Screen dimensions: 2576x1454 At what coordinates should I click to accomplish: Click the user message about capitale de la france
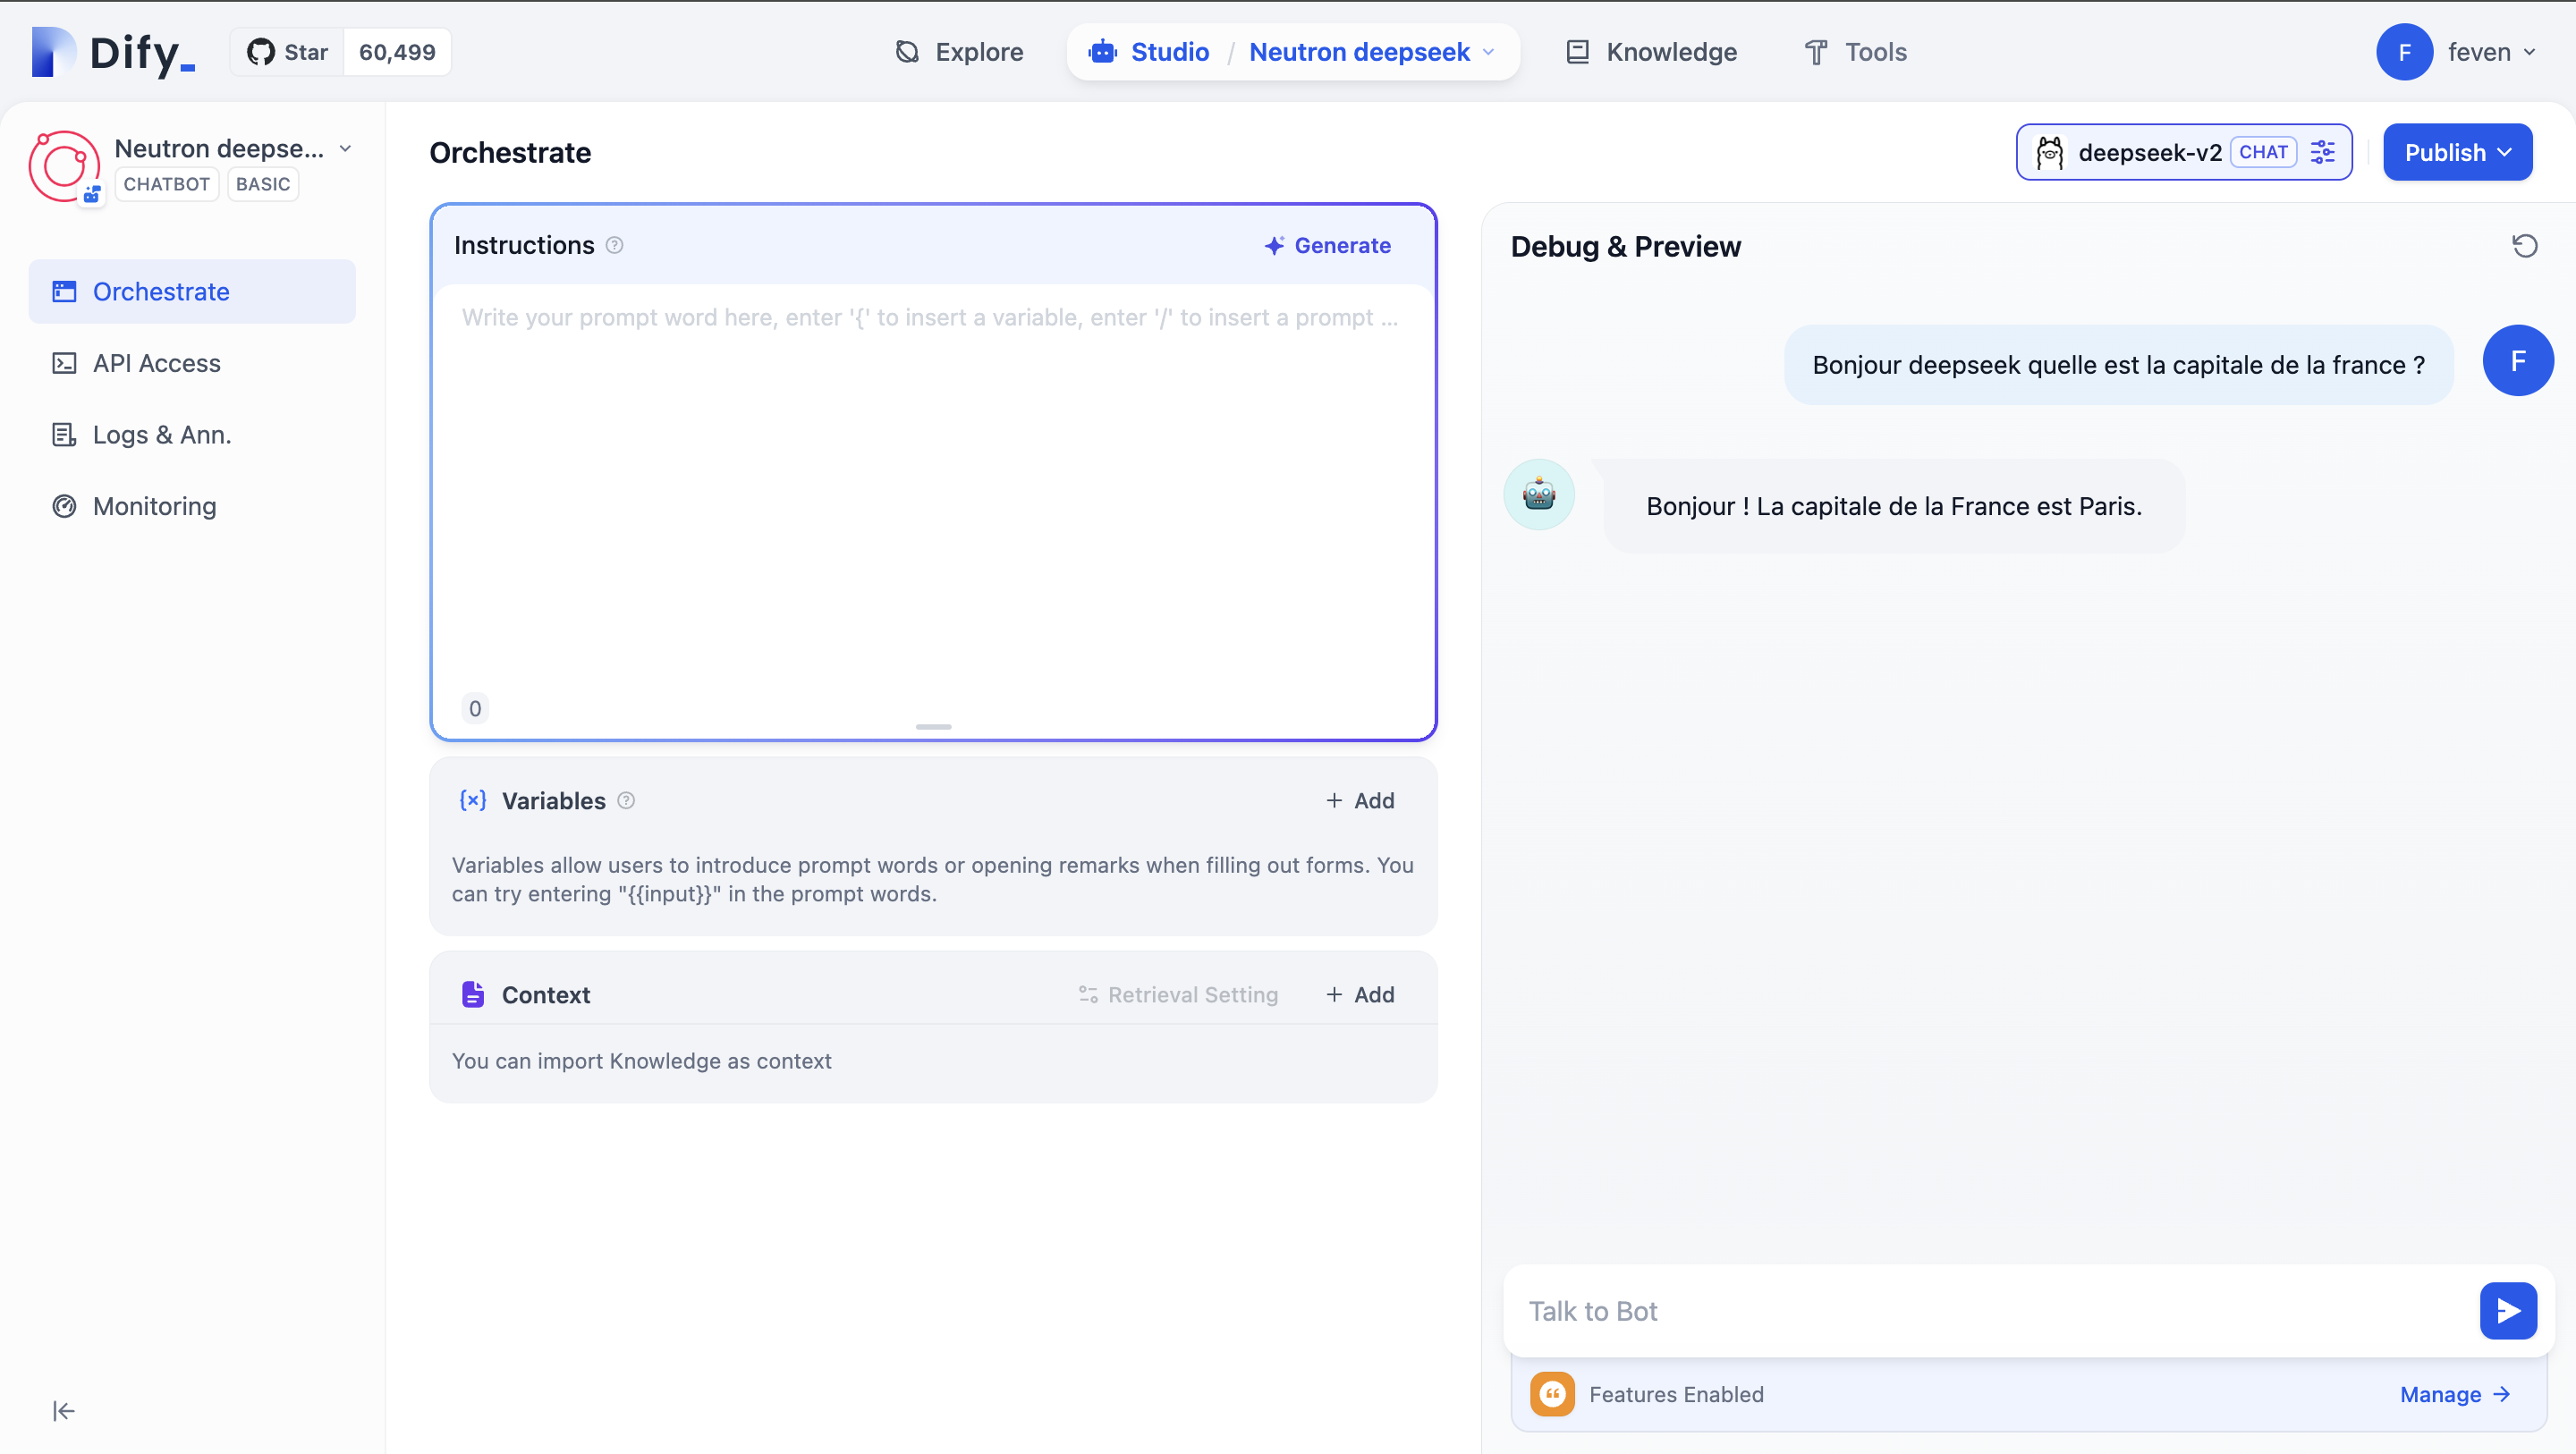click(2118, 364)
